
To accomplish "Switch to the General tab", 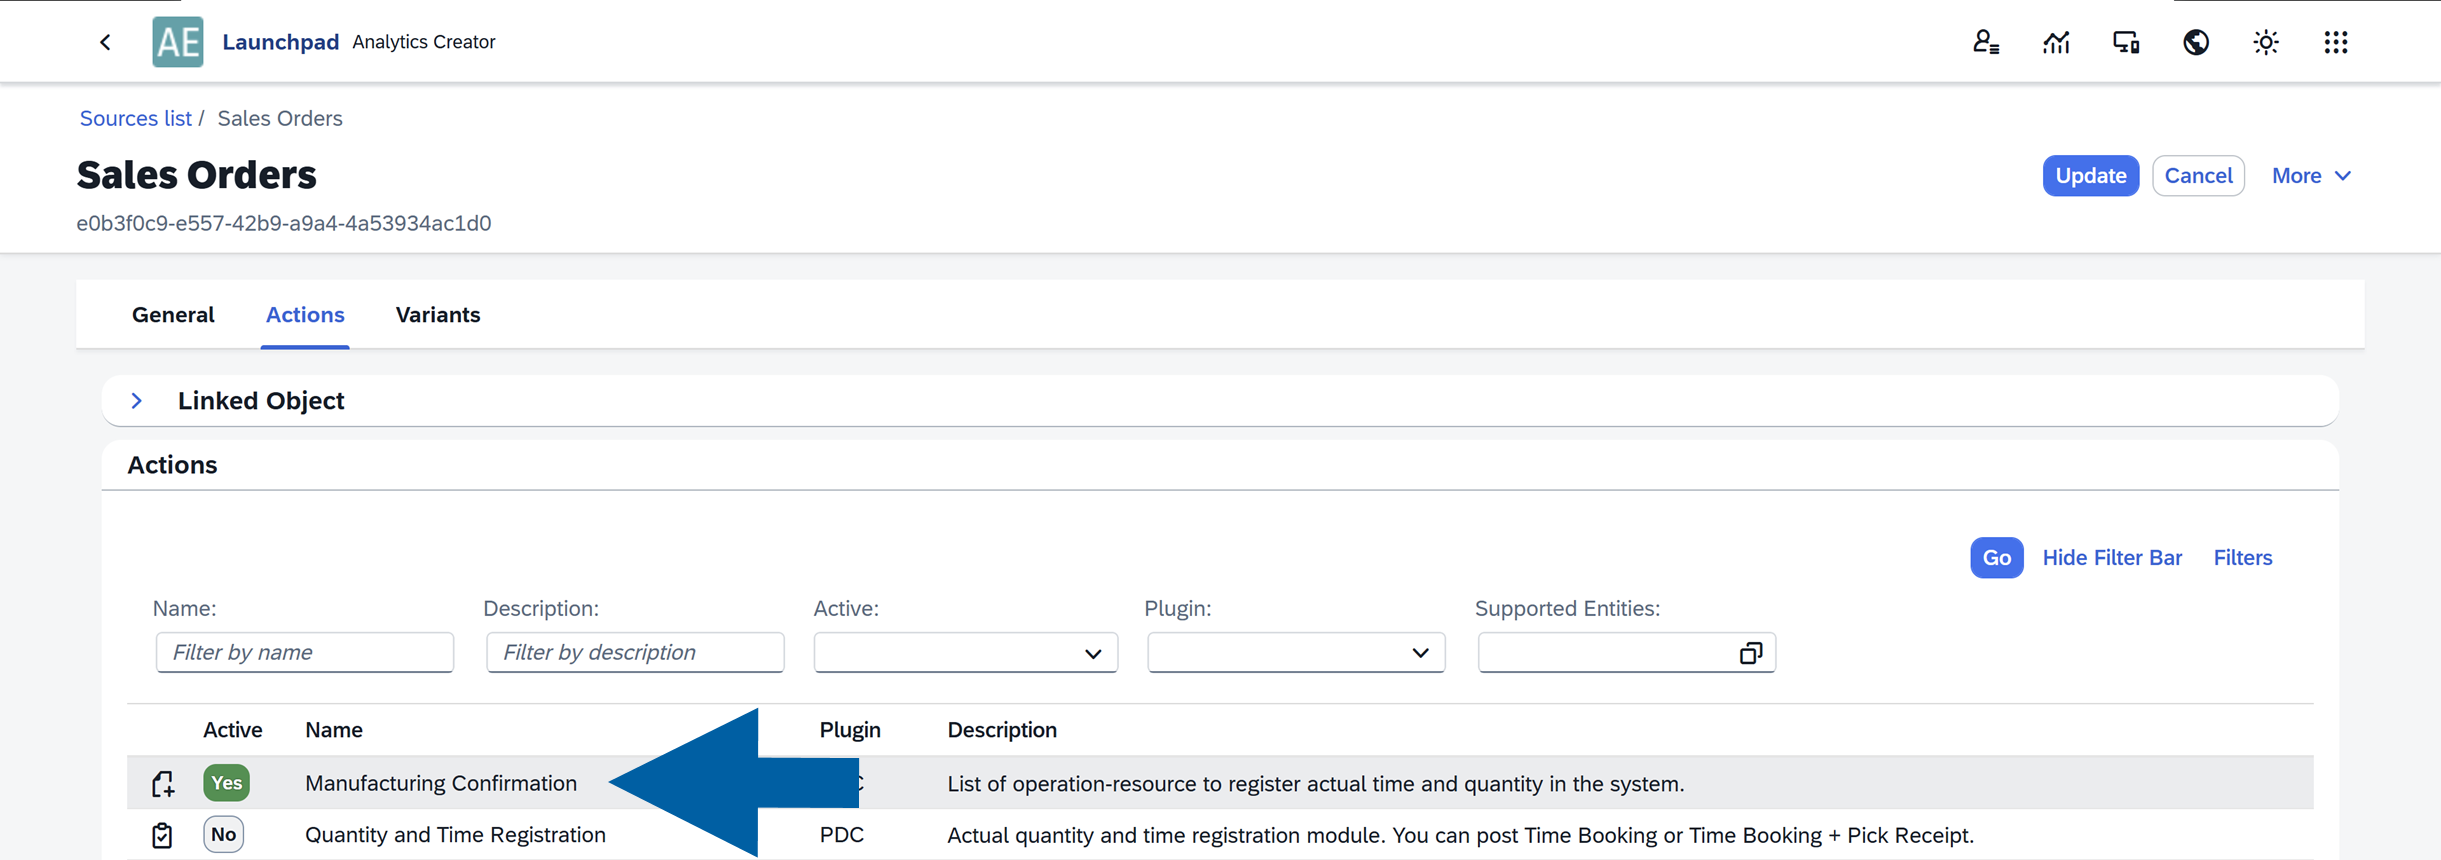I will point(173,315).
